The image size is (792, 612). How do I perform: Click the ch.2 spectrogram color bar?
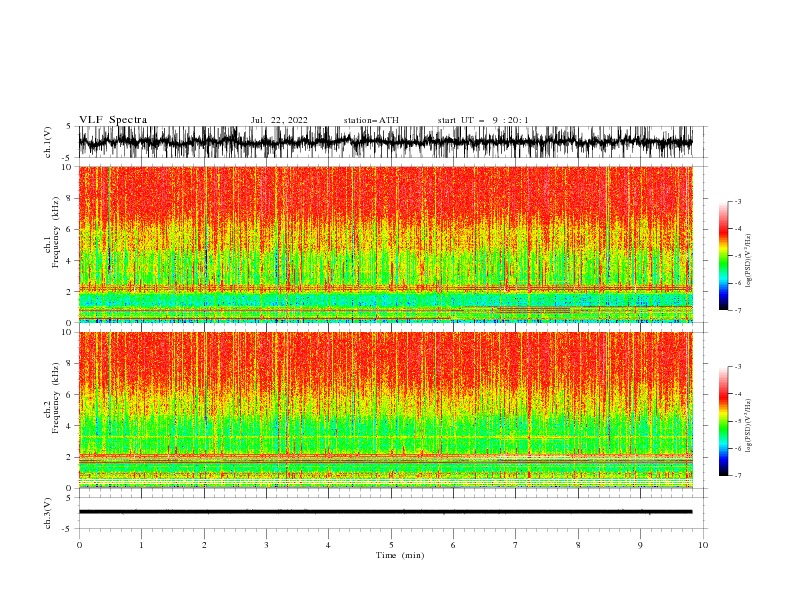click(x=724, y=421)
